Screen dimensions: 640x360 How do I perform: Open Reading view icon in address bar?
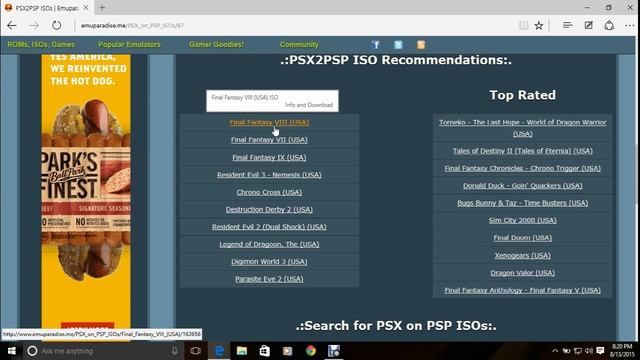tap(523, 25)
